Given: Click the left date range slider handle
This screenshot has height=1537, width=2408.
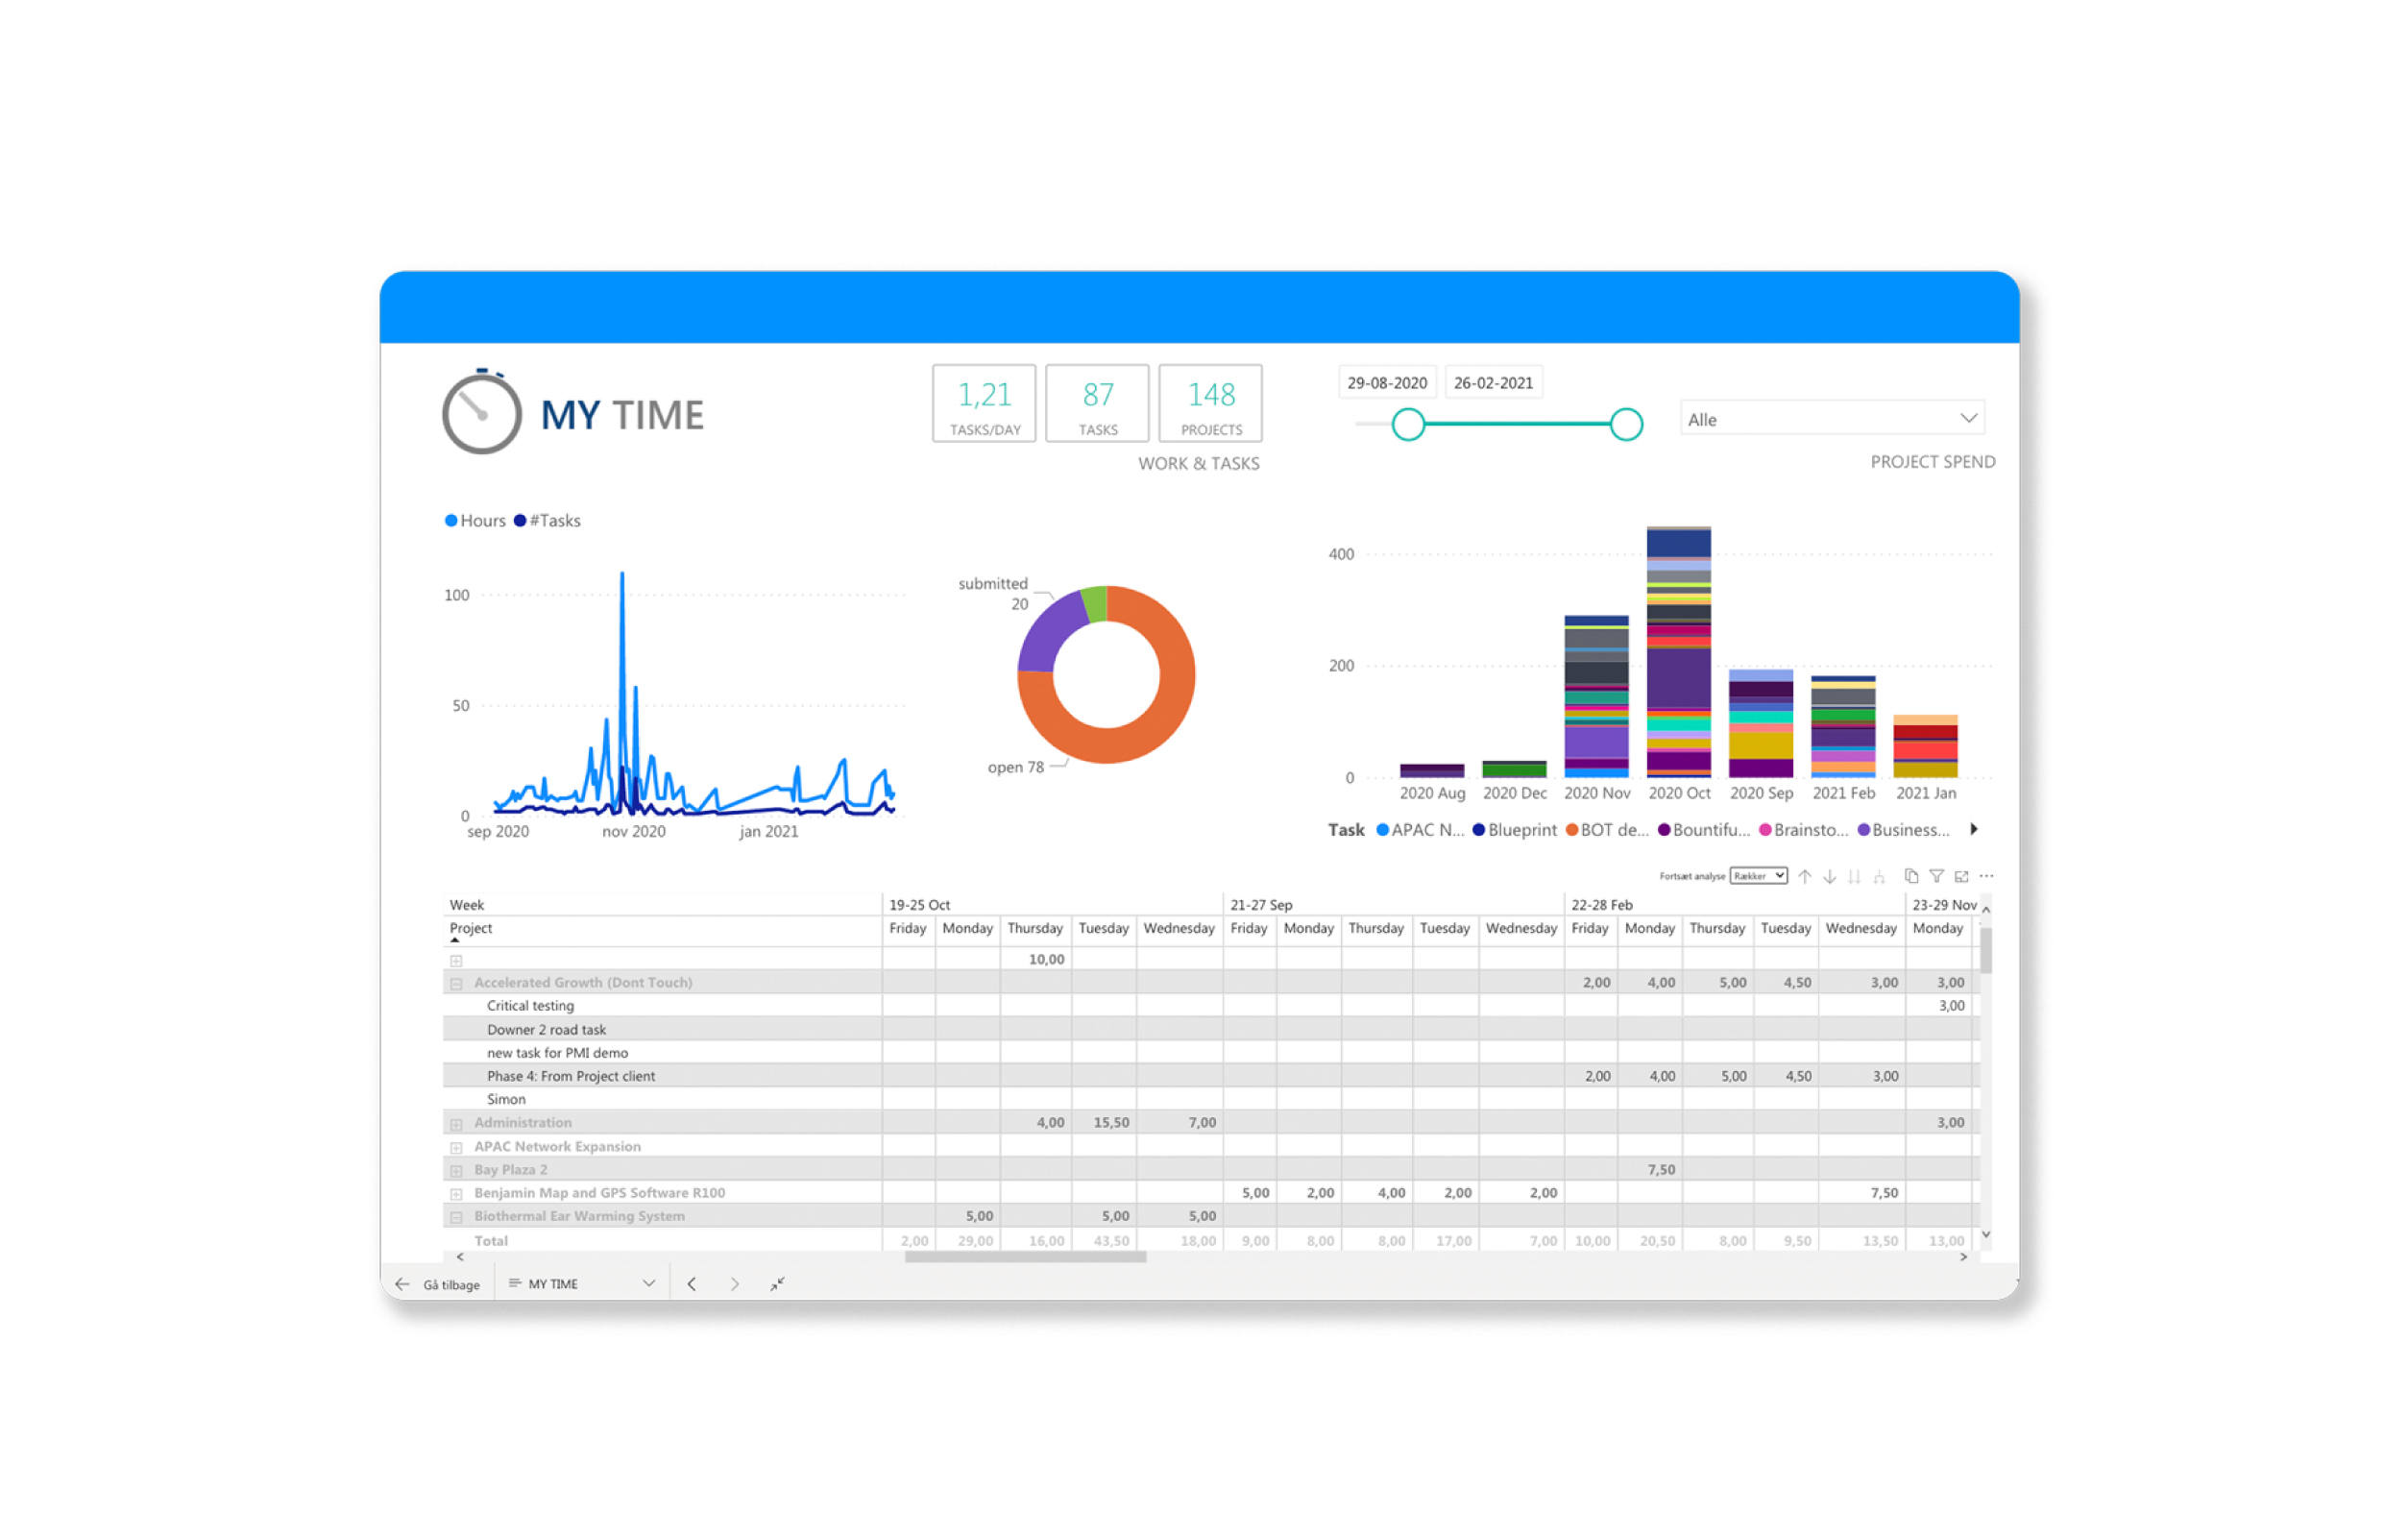Looking at the screenshot, I should click(x=1408, y=424).
